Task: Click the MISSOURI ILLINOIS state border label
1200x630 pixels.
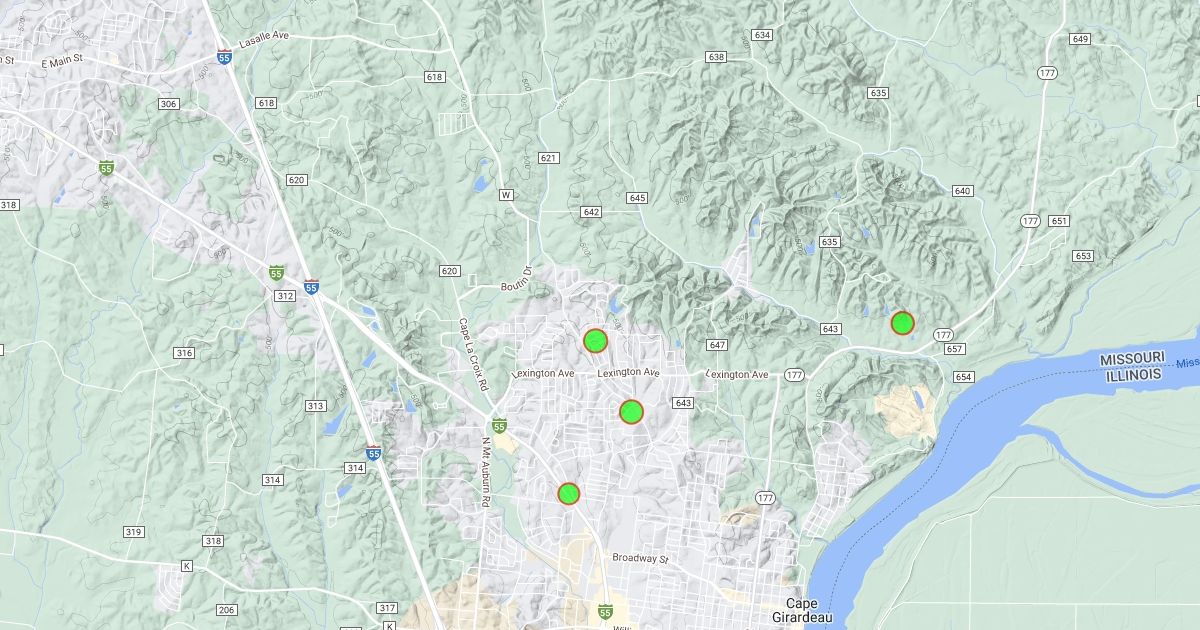Action: [x=1132, y=366]
